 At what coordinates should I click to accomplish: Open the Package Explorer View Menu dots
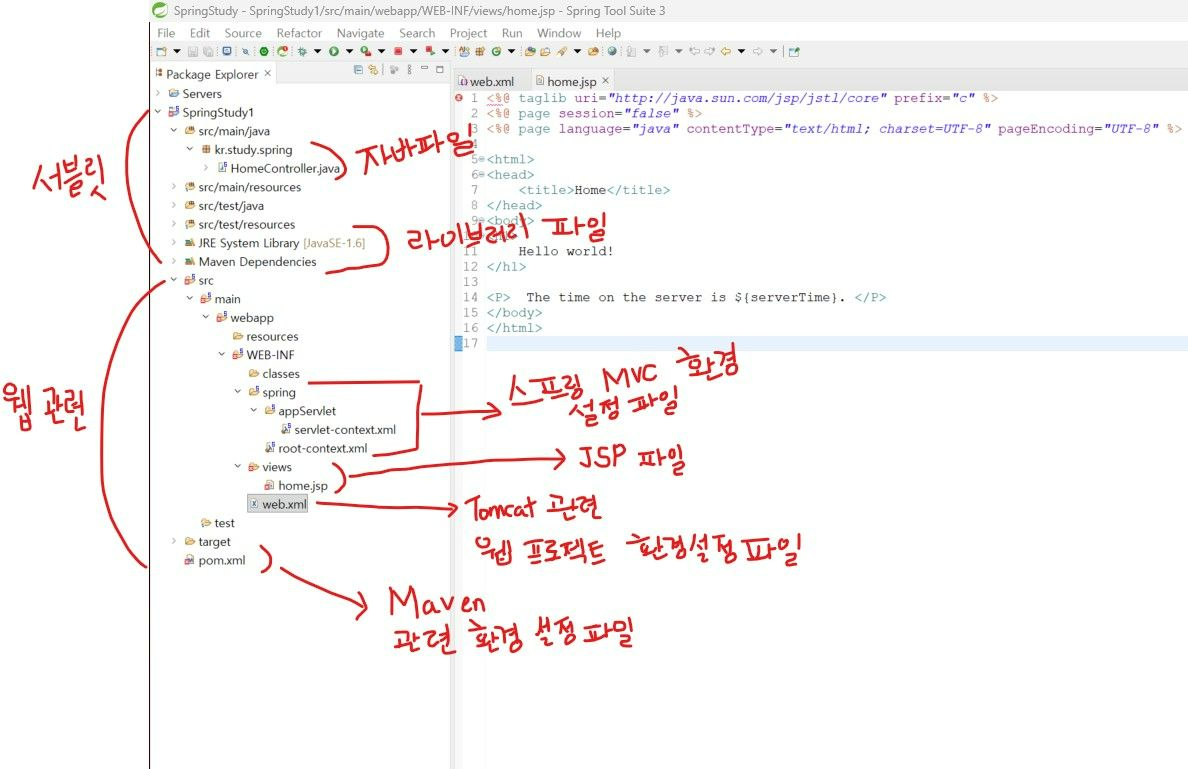click(409, 70)
